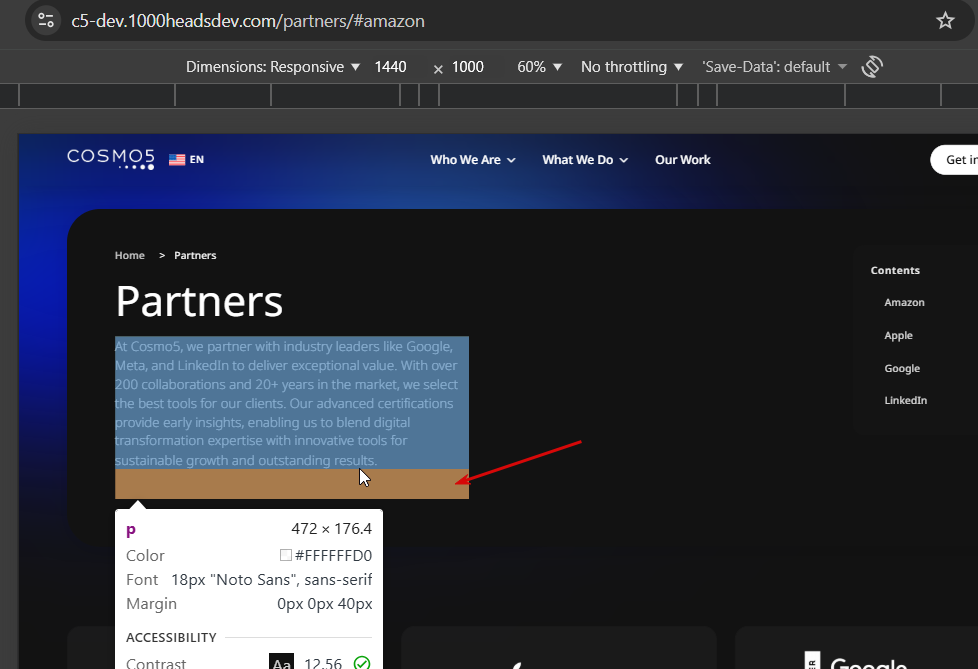Click the Partners breadcrumb item
The image size is (978, 669).
point(195,255)
